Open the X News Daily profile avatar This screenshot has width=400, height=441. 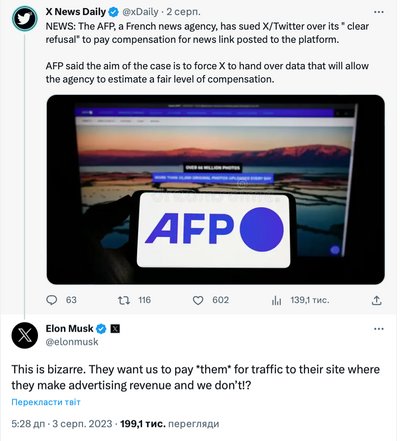click(x=25, y=18)
